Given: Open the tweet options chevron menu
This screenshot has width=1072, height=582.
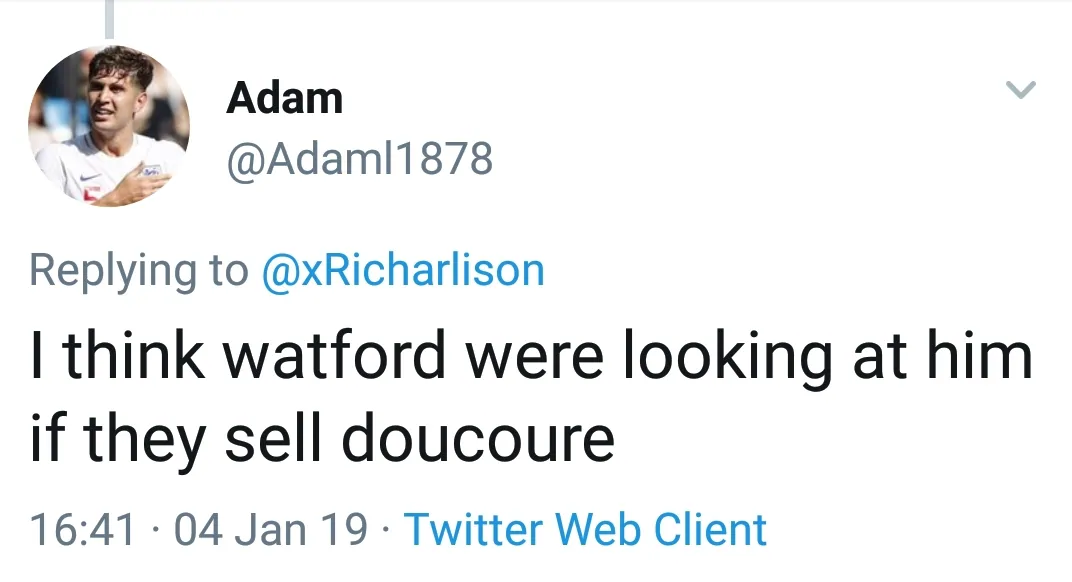Looking at the screenshot, I should pyautogui.click(x=1019, y=90).
